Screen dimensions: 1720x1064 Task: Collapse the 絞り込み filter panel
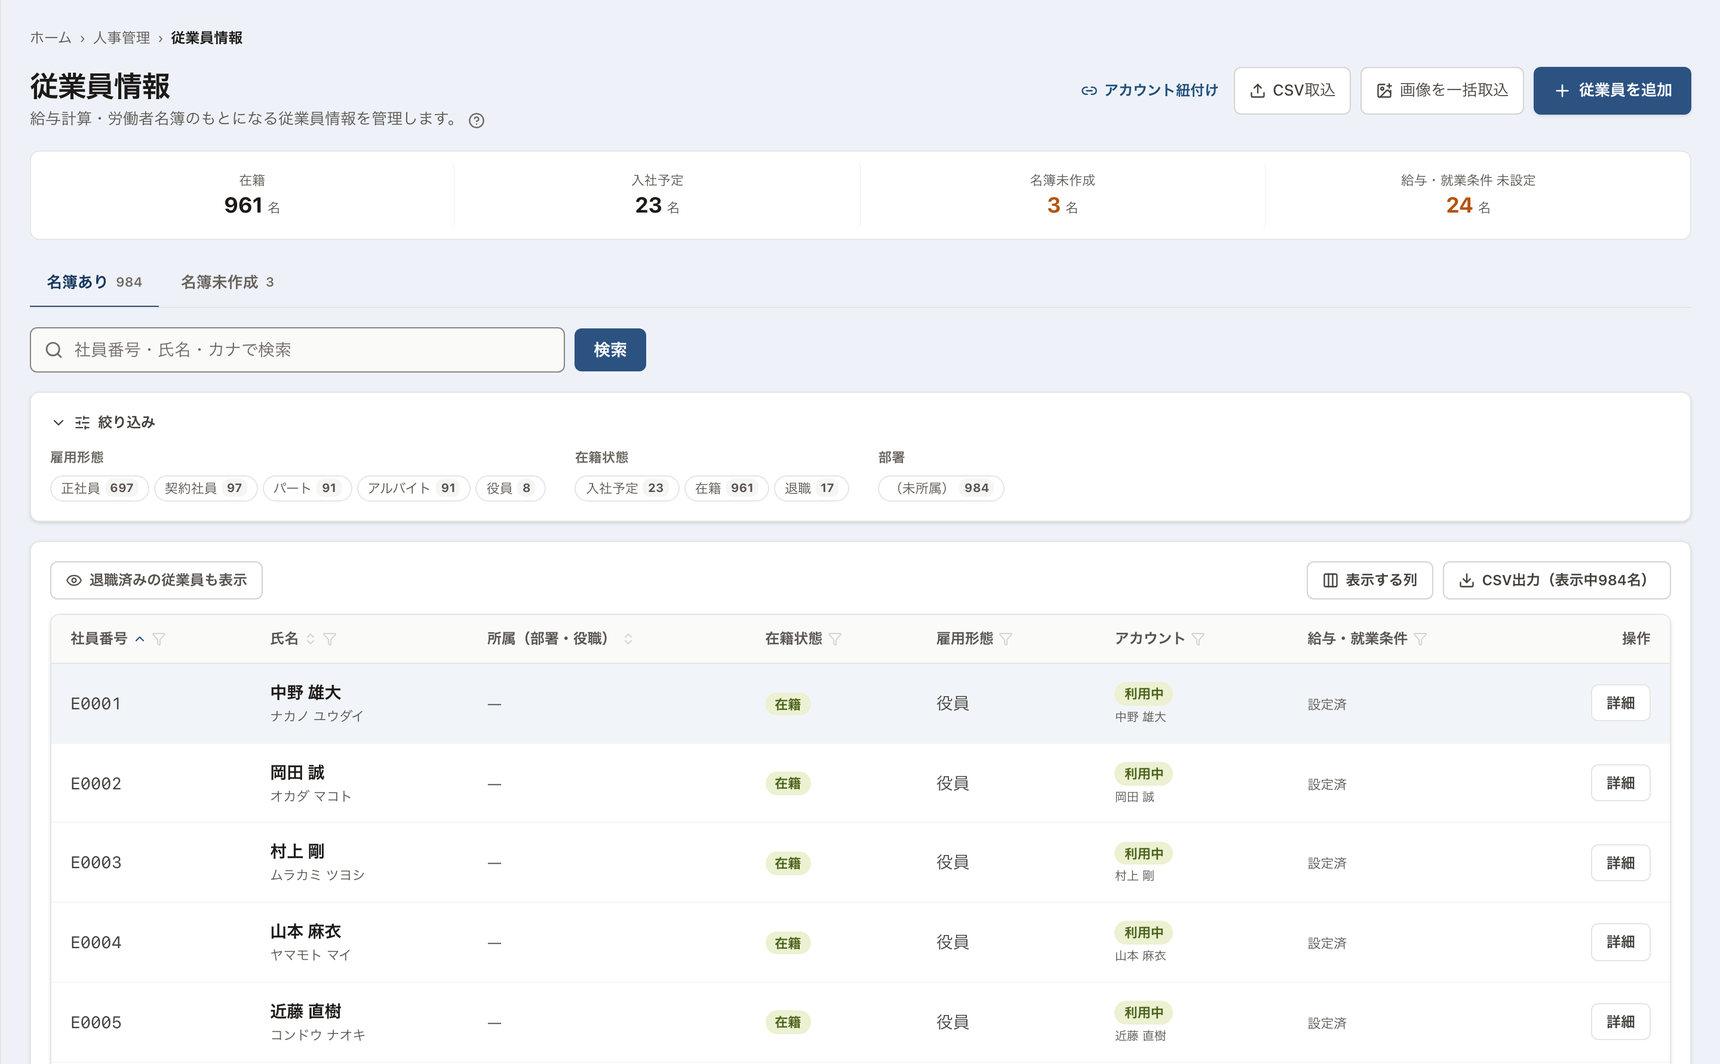[x=104, y=422]
